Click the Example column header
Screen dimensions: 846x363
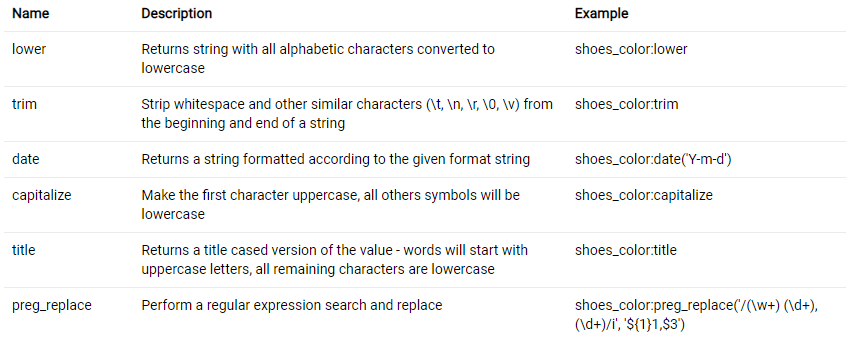[x=602, y=13]
